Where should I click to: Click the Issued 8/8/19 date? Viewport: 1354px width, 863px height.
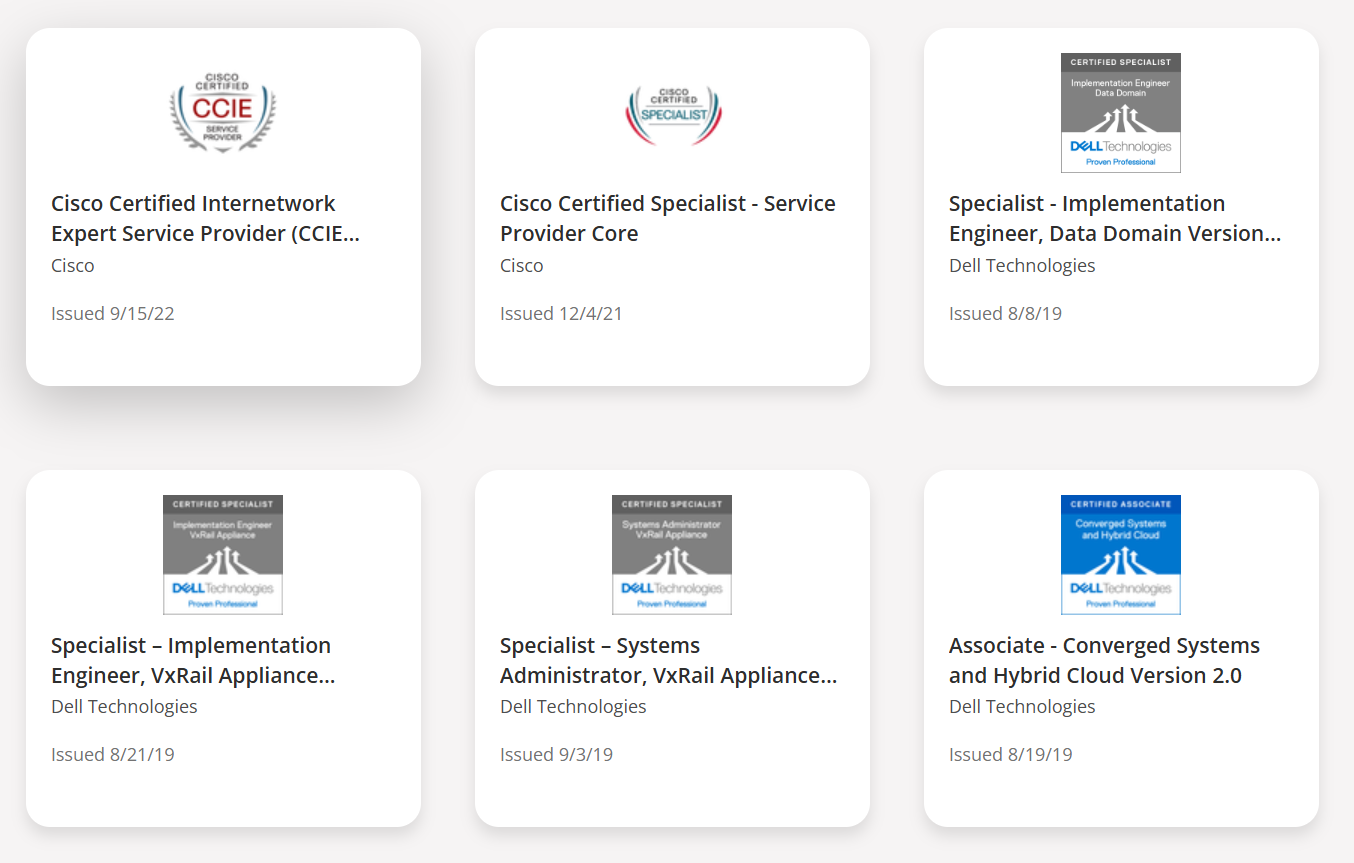(x=1005, y=314)
